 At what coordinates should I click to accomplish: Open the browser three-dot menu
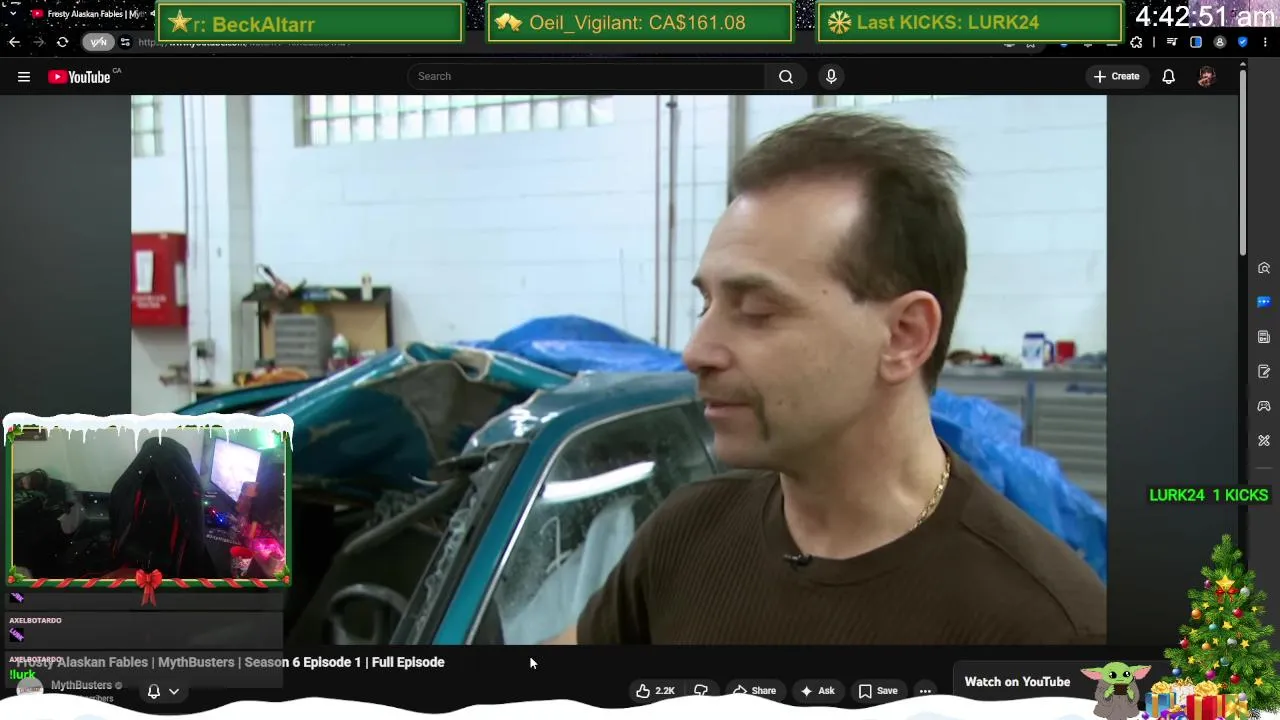click(x=1266, y=42)
